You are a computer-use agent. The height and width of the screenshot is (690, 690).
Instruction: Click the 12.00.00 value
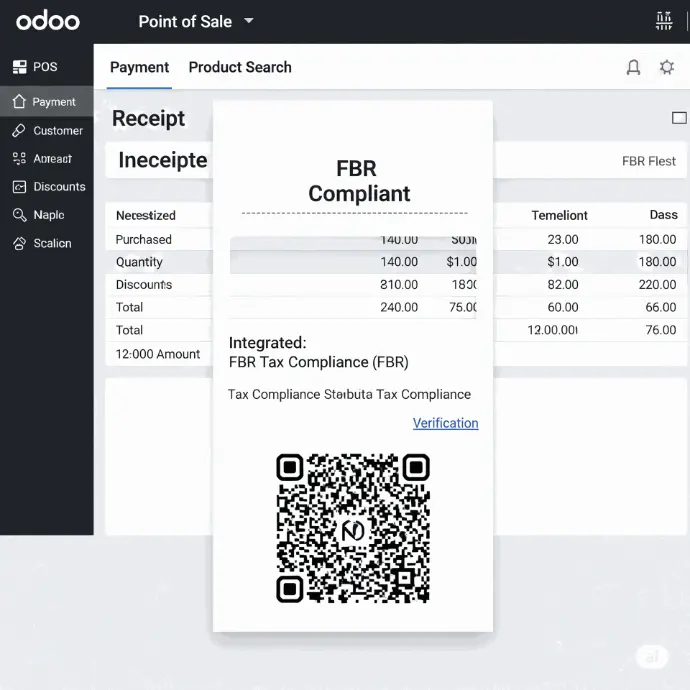[x=552, y=330]
